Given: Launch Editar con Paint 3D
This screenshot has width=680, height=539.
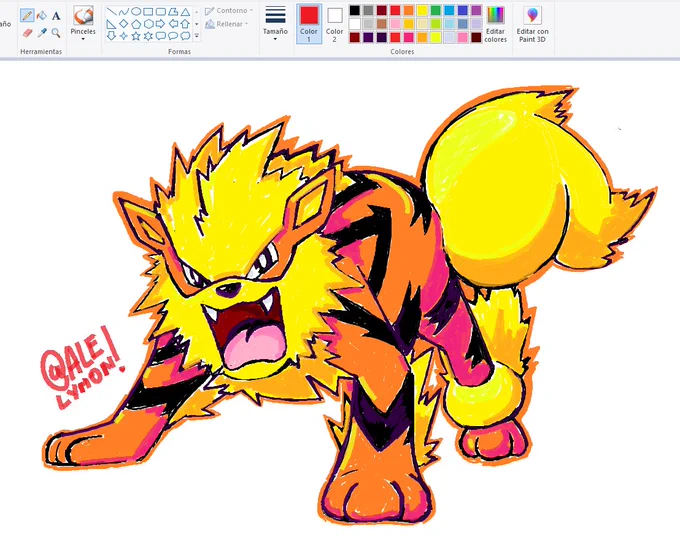Looking at the screenshot, I should 532,24.
